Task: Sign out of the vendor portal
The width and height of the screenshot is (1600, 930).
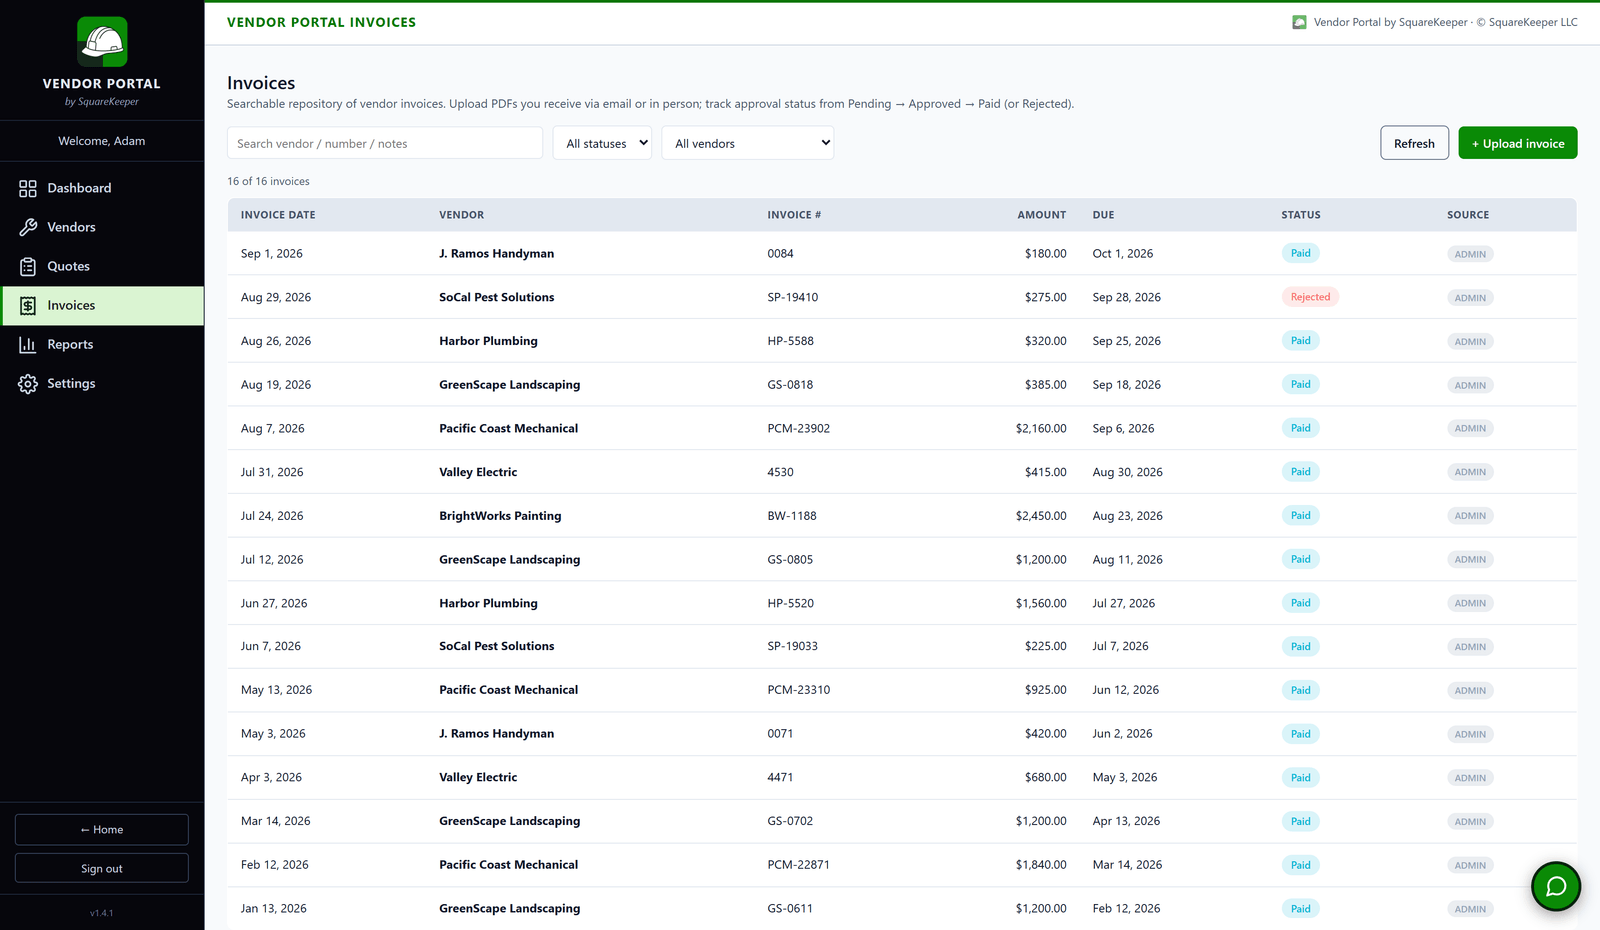Action: [102, 868]
